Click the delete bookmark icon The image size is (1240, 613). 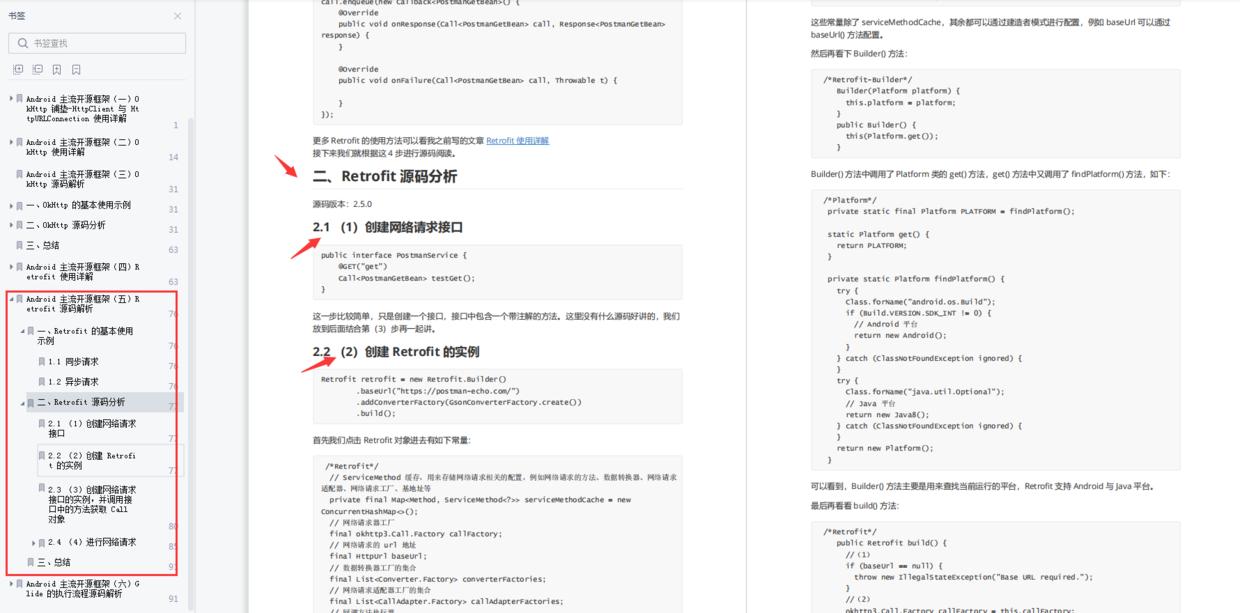point(76,70)
